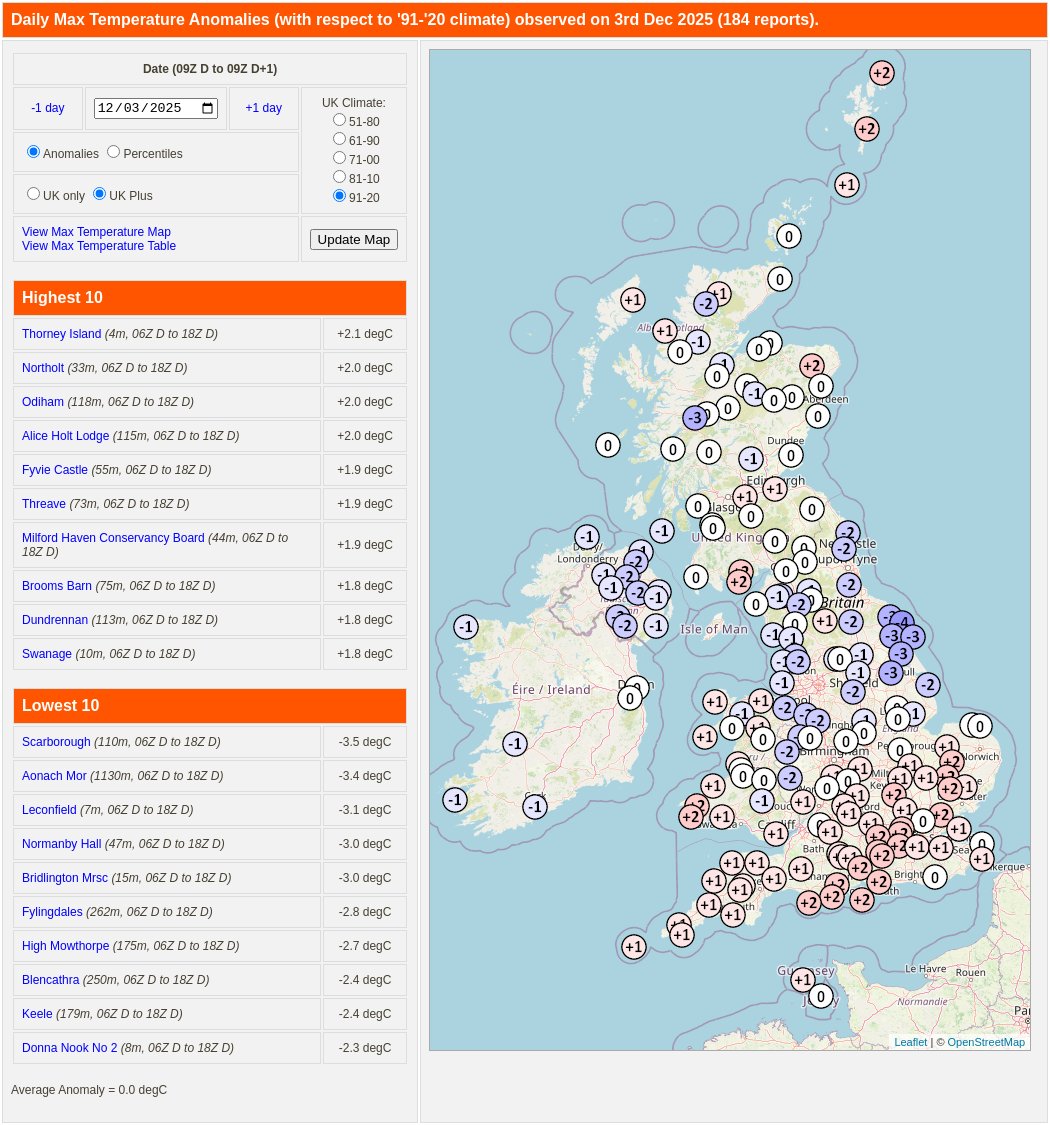Open the Thorney Island station link

[x=61, y=334]
